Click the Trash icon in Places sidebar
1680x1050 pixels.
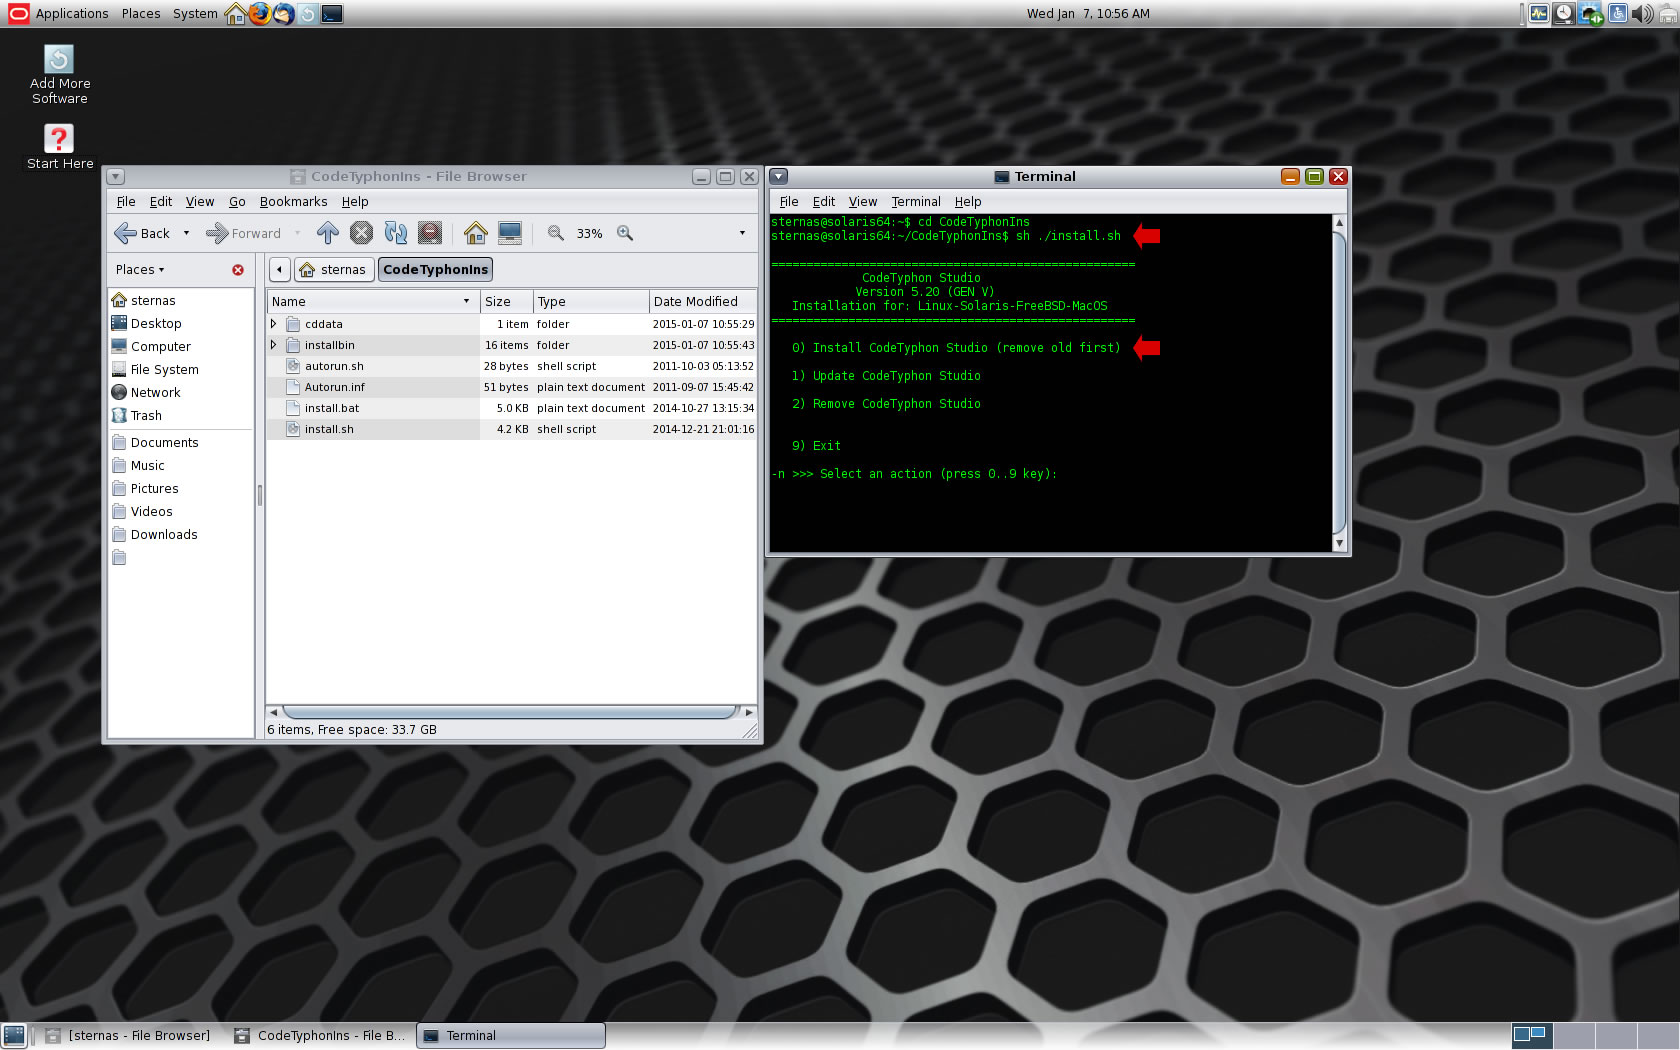tap(119, 415)
